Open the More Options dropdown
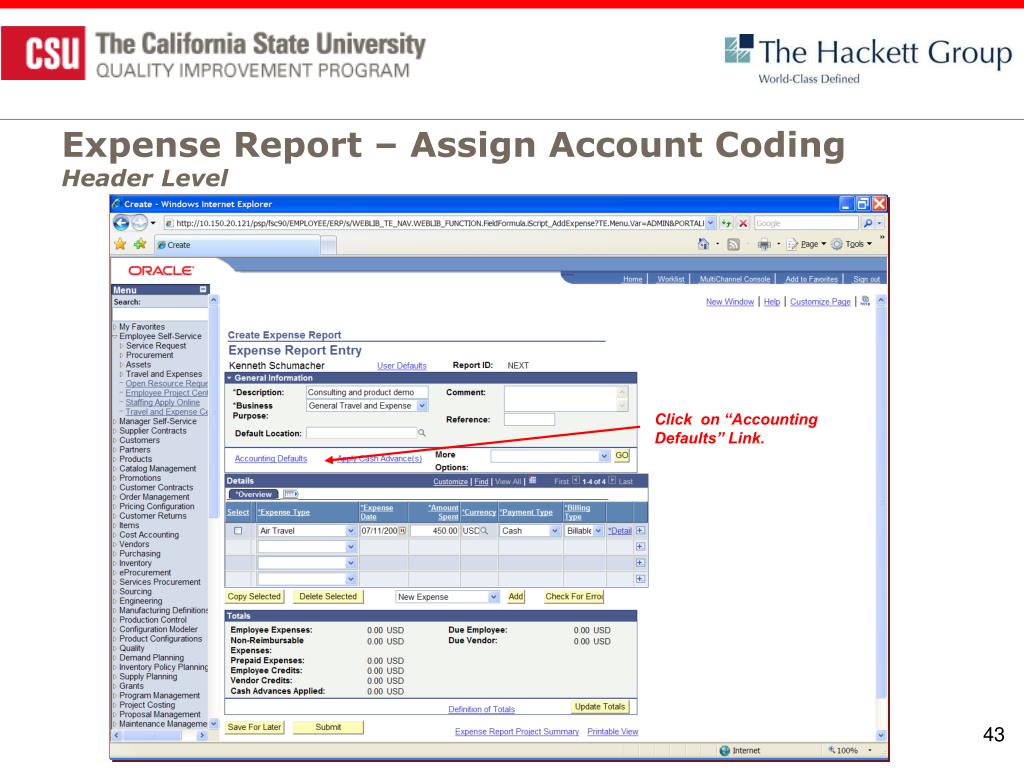Screen dimensions: 1024x768 click(604, 456)
